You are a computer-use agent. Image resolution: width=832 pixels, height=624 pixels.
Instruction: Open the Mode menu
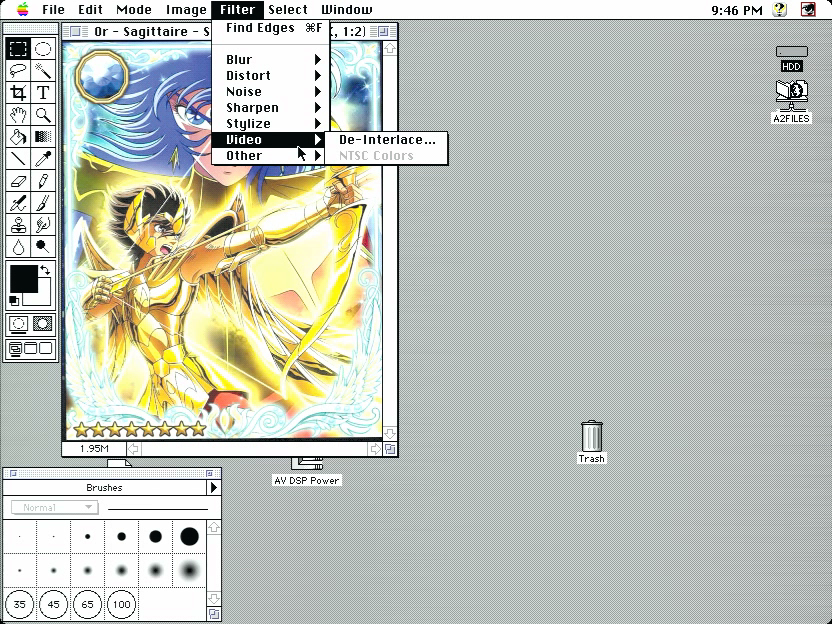tap(134, 10)
